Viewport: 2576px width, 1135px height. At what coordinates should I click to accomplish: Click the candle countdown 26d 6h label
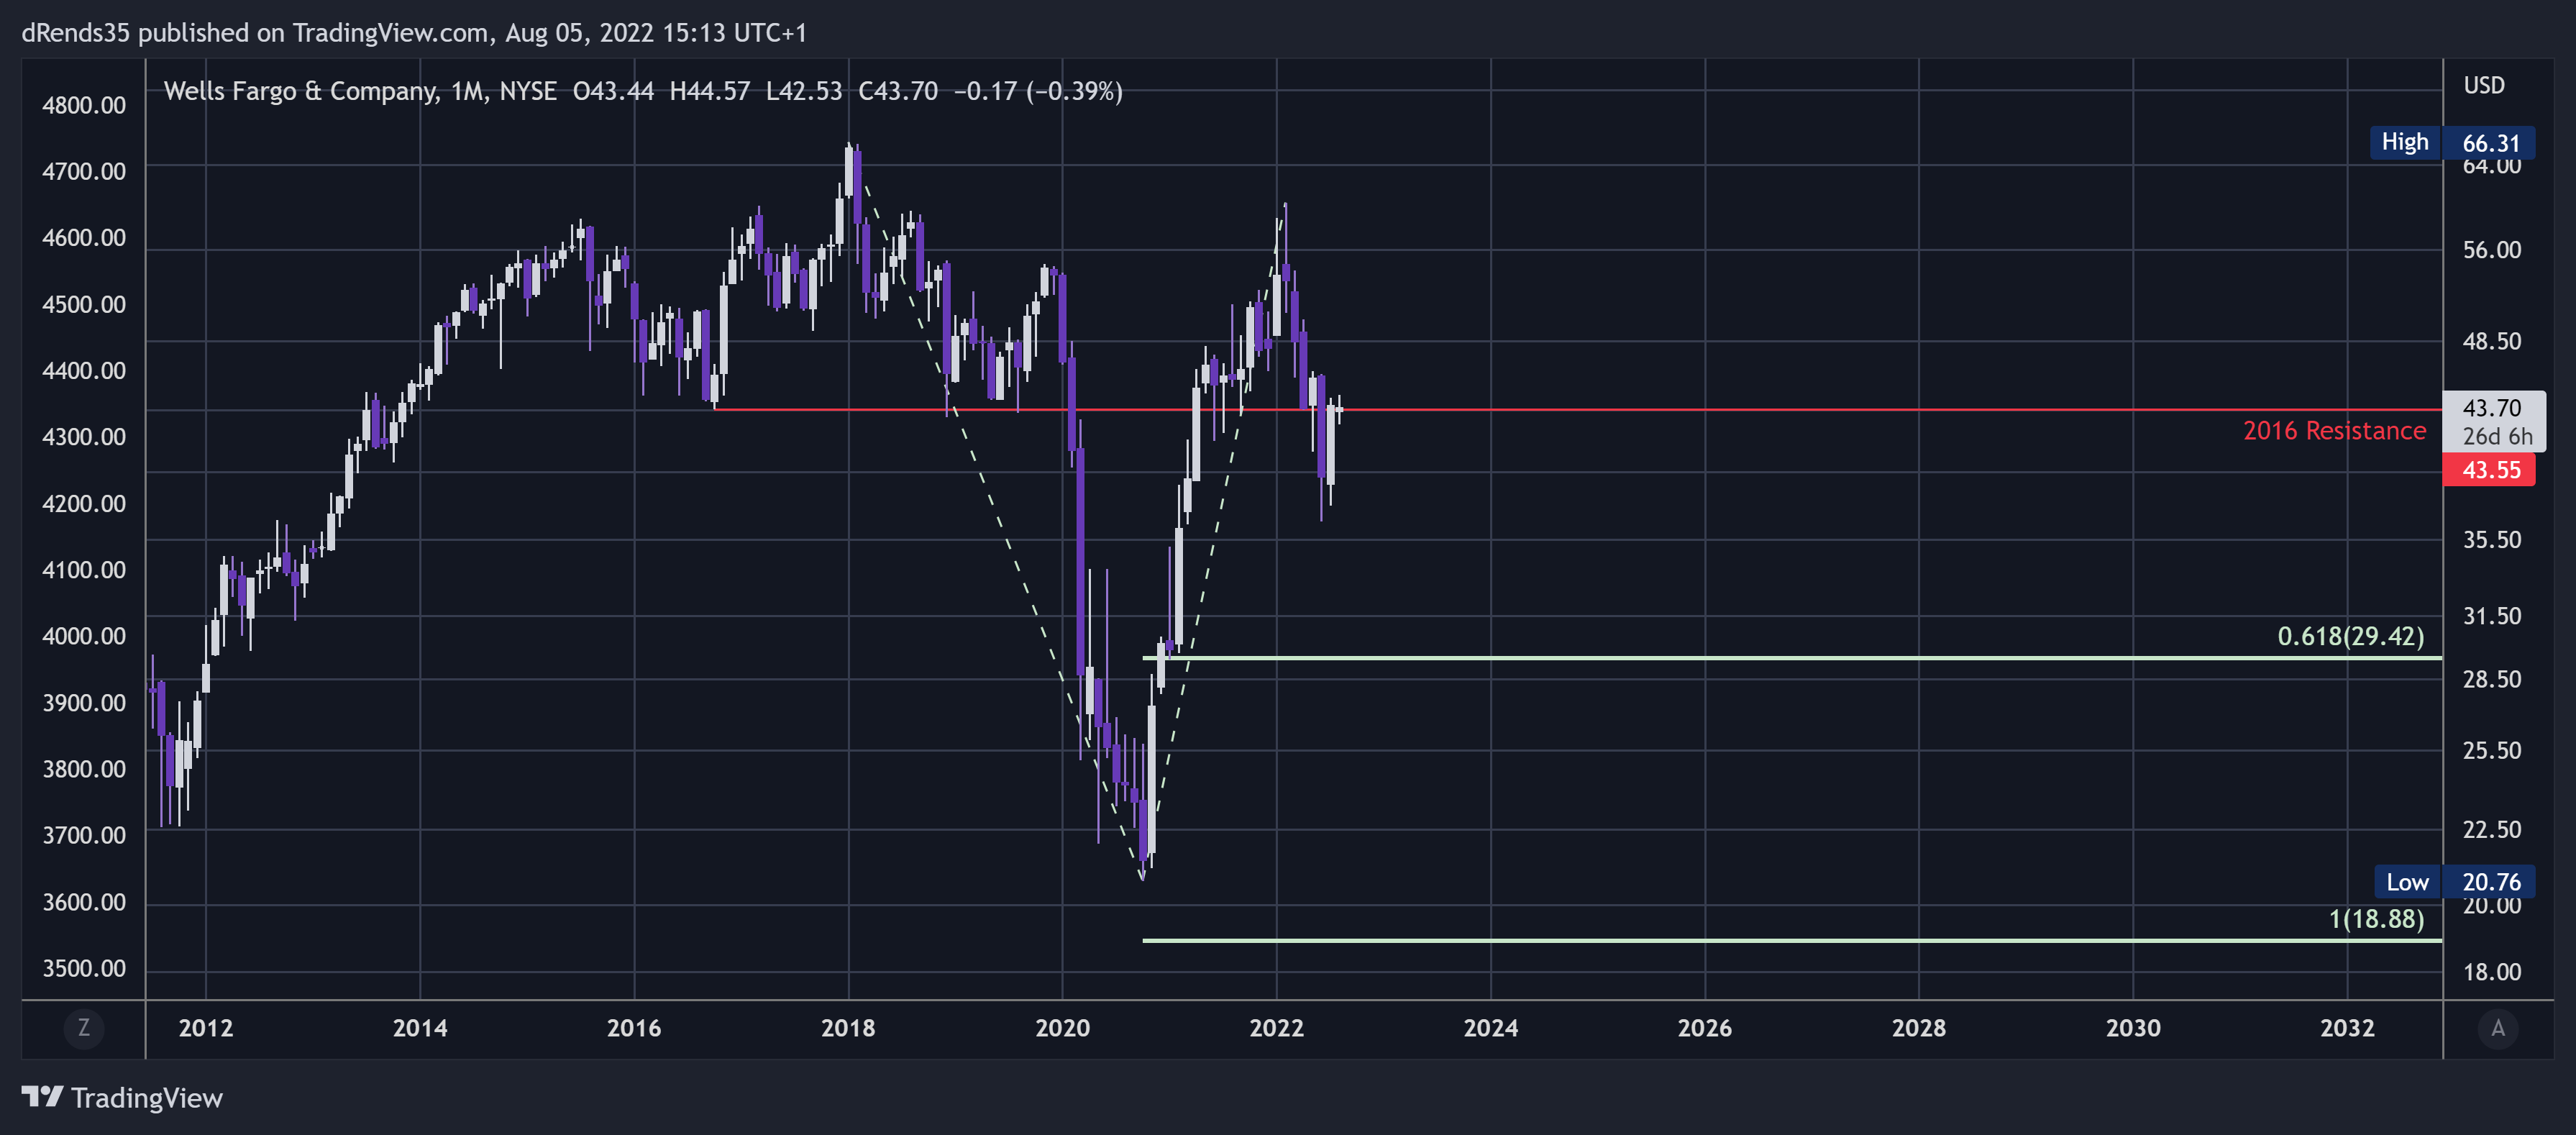(x=2497, y=436)
